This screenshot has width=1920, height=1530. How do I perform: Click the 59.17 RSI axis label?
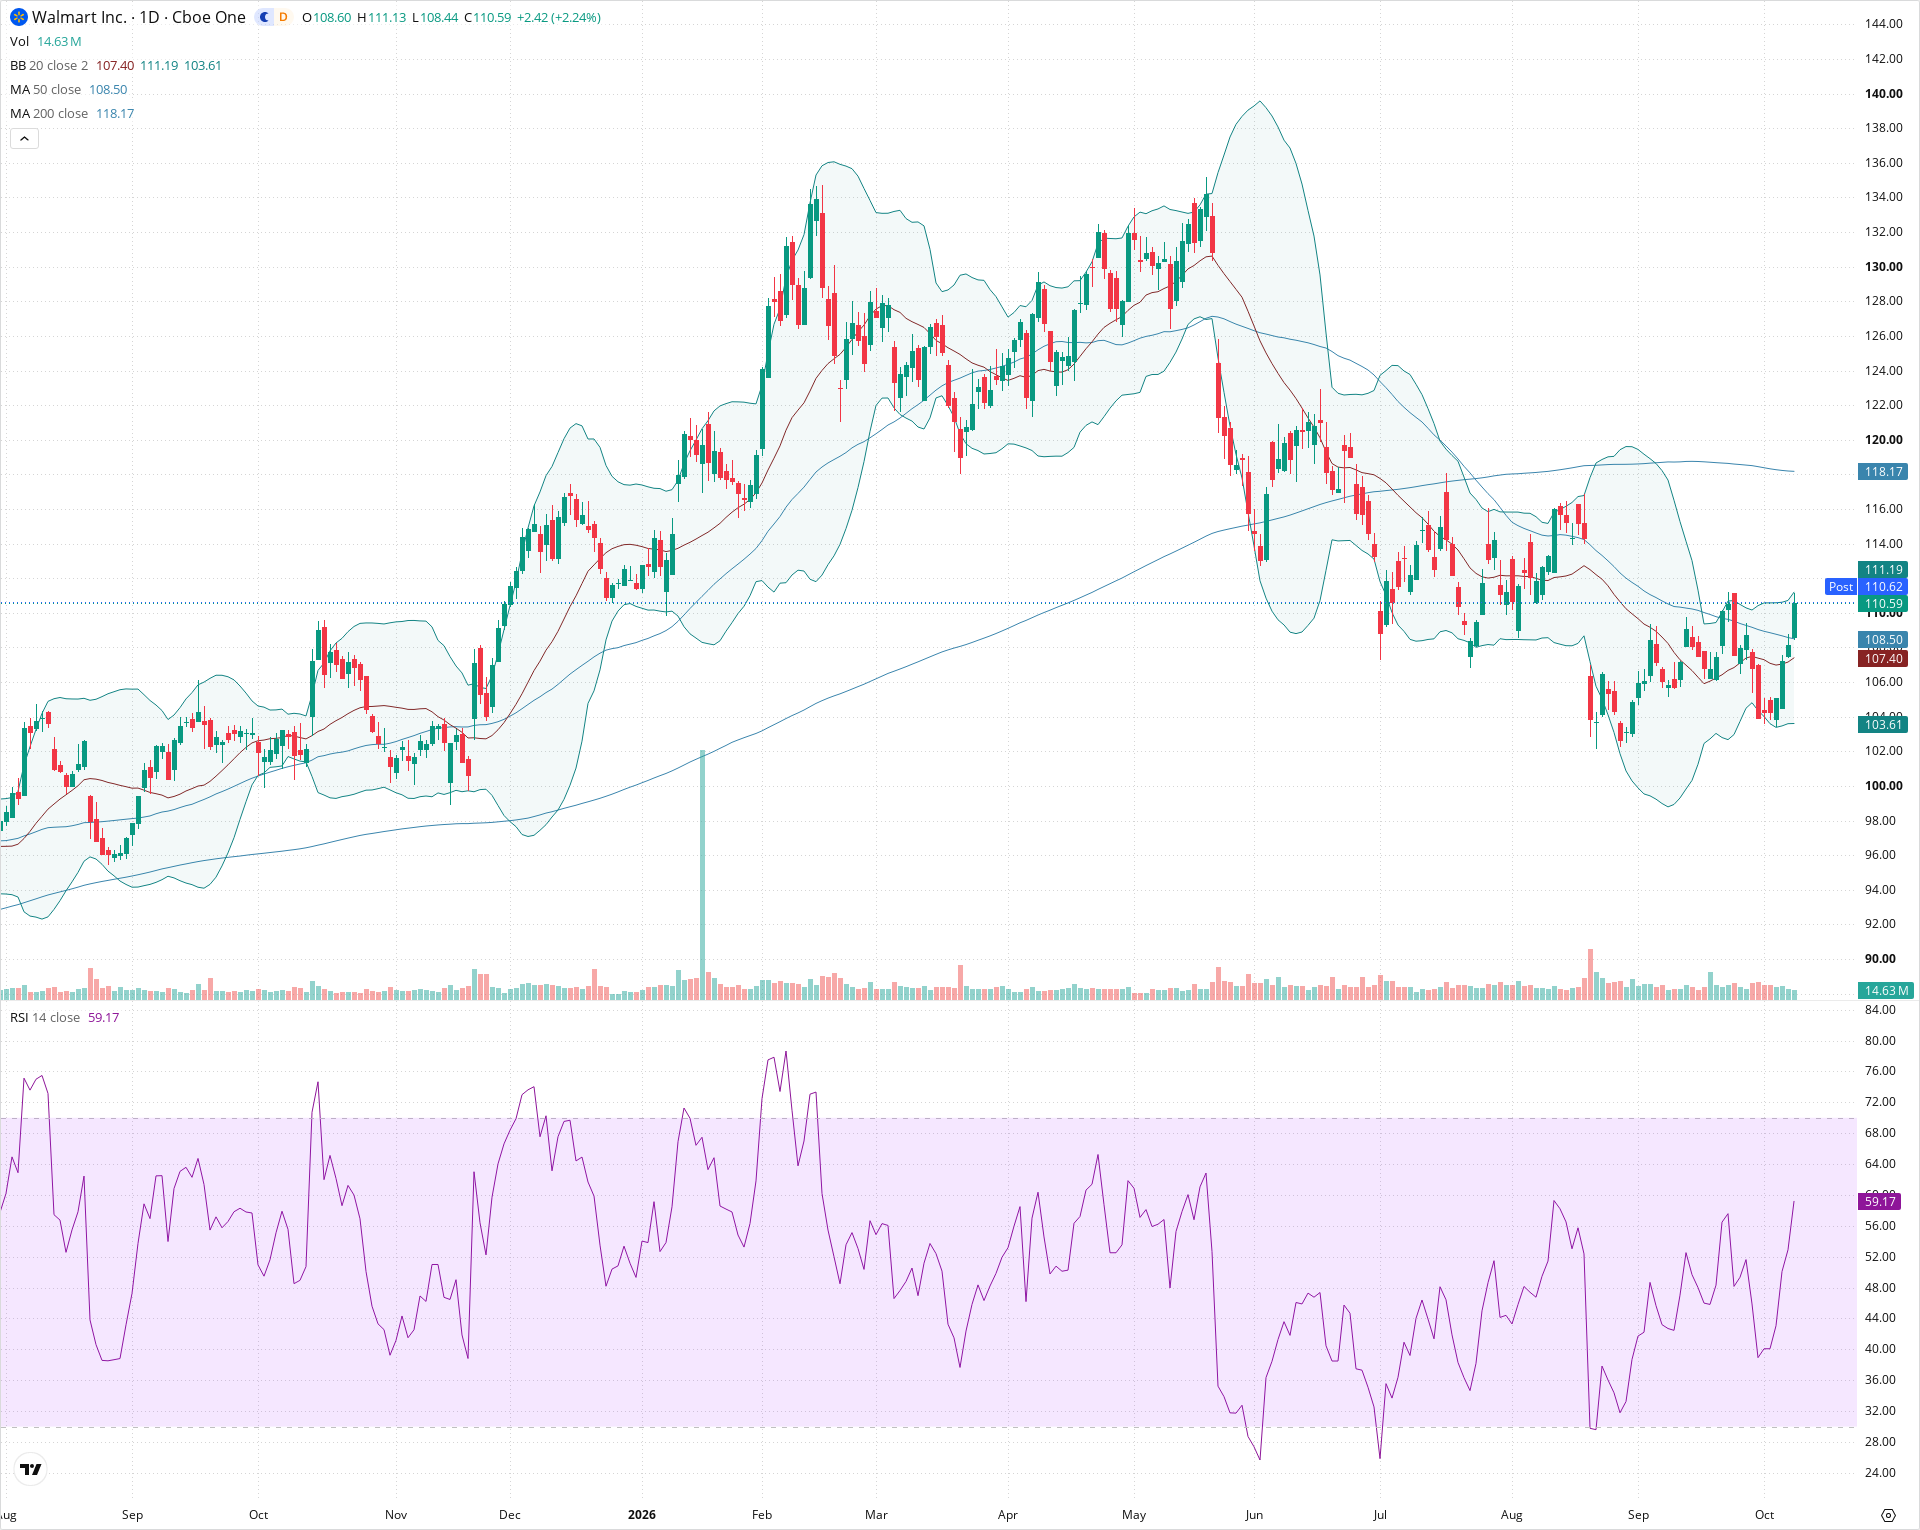[x=1880, y=1202]
